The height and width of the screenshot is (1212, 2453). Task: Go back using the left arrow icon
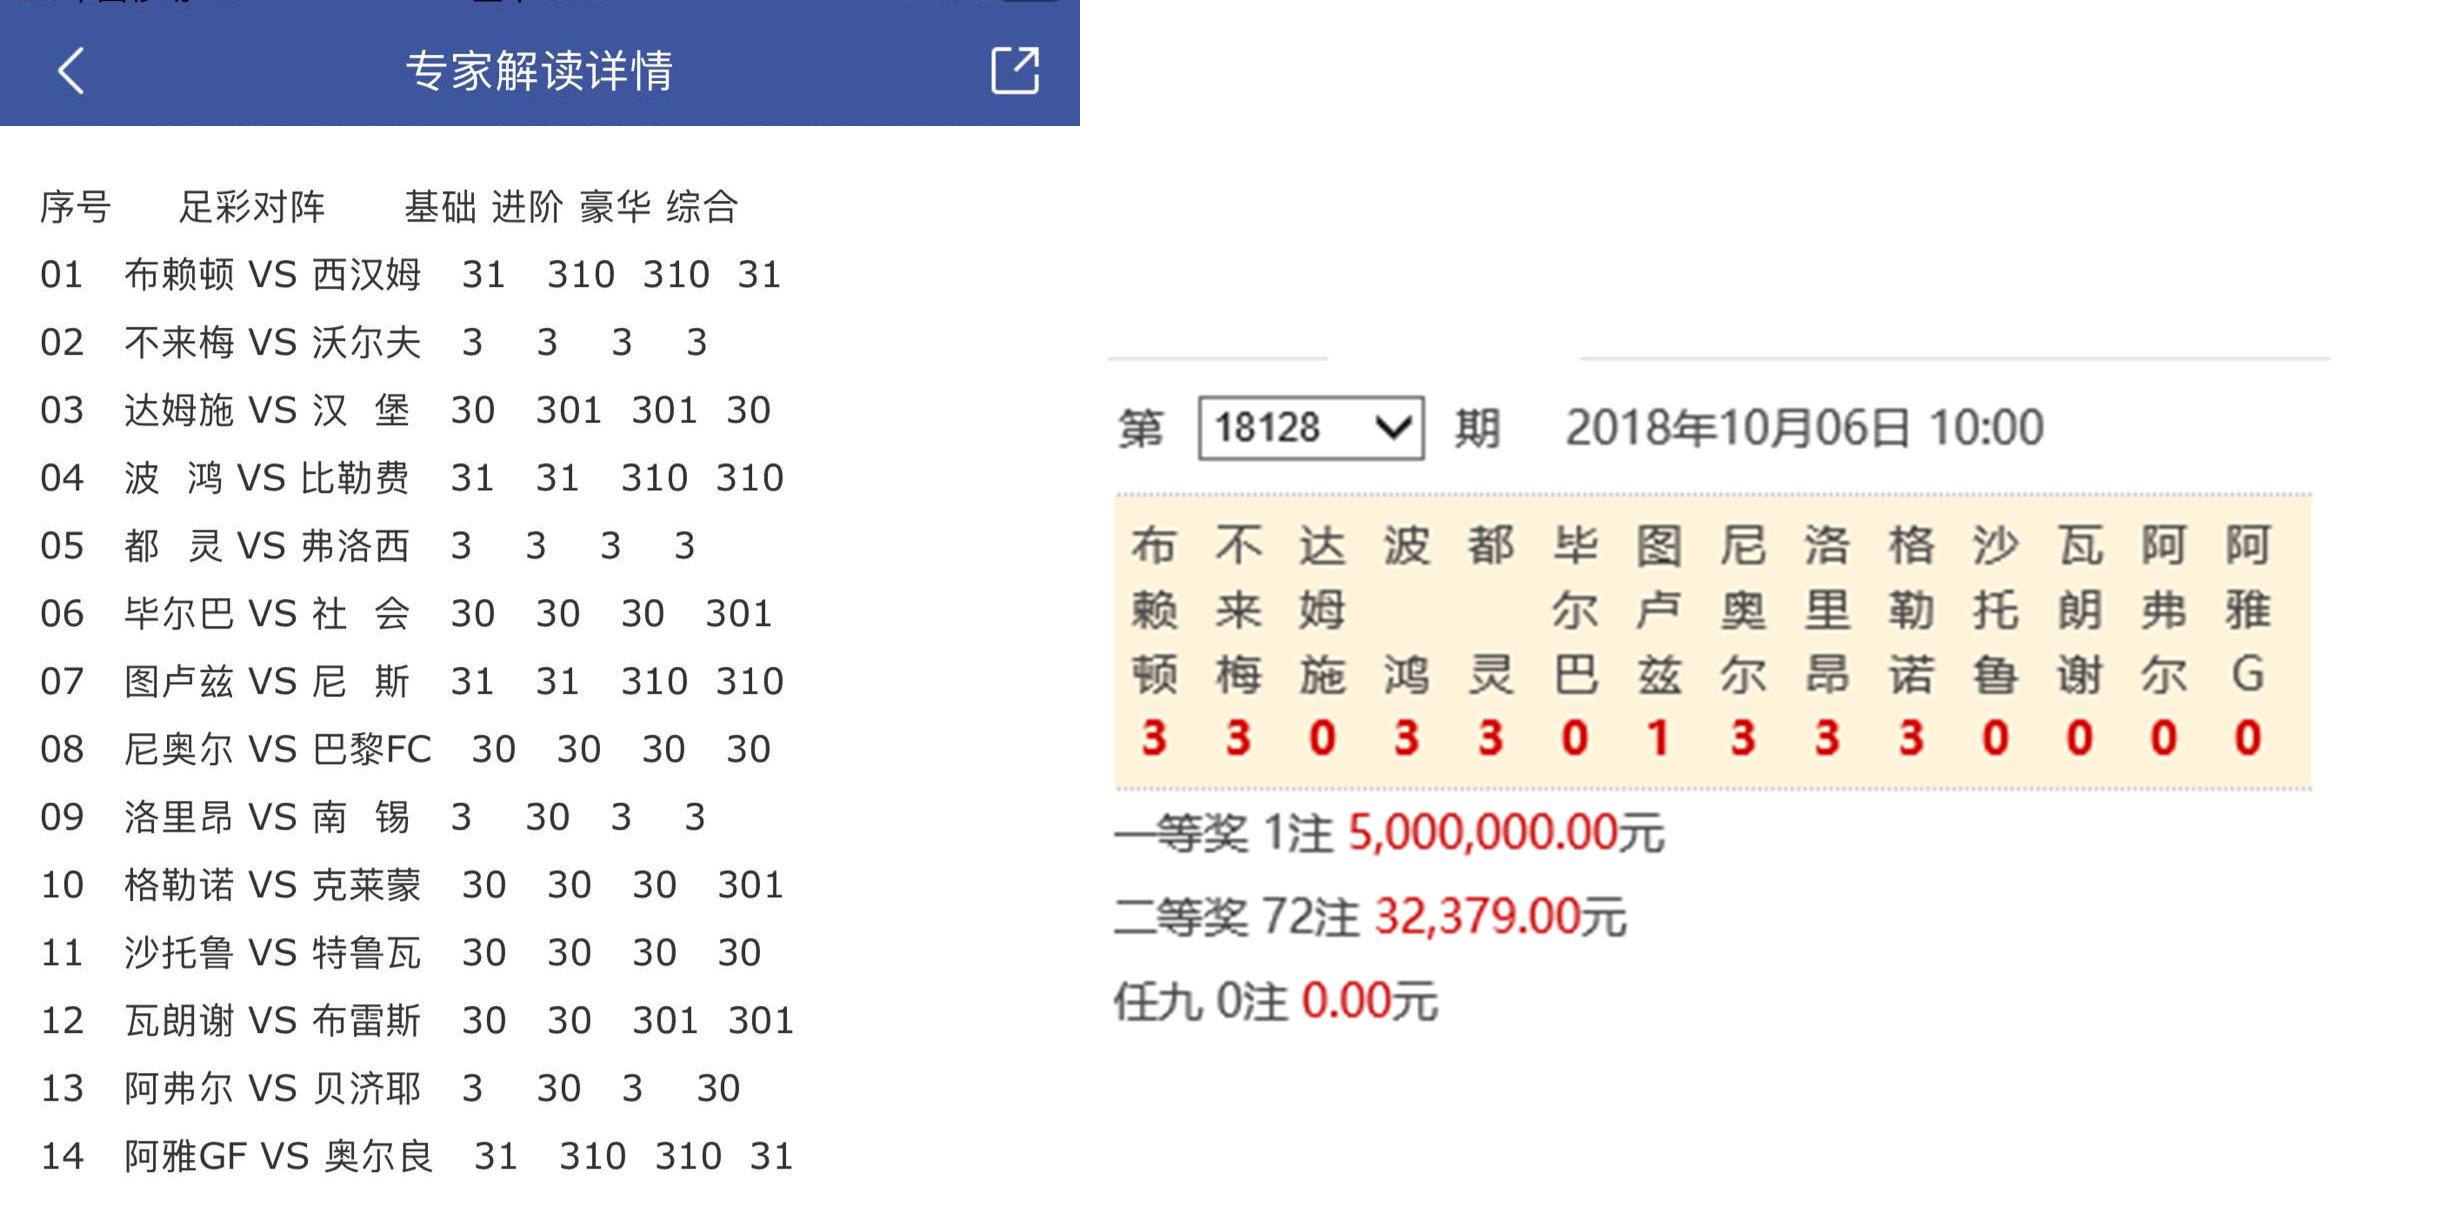pyautogui.click(x=71, y=71)
